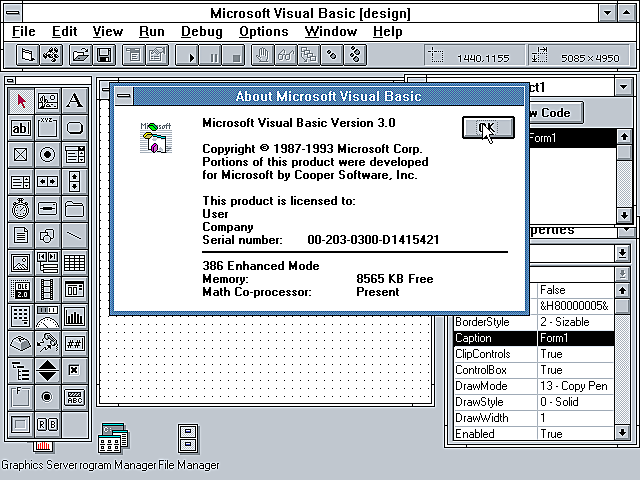
Task: Select the horizontal scroll bar control tool
Action: click(x=47, y=182)
